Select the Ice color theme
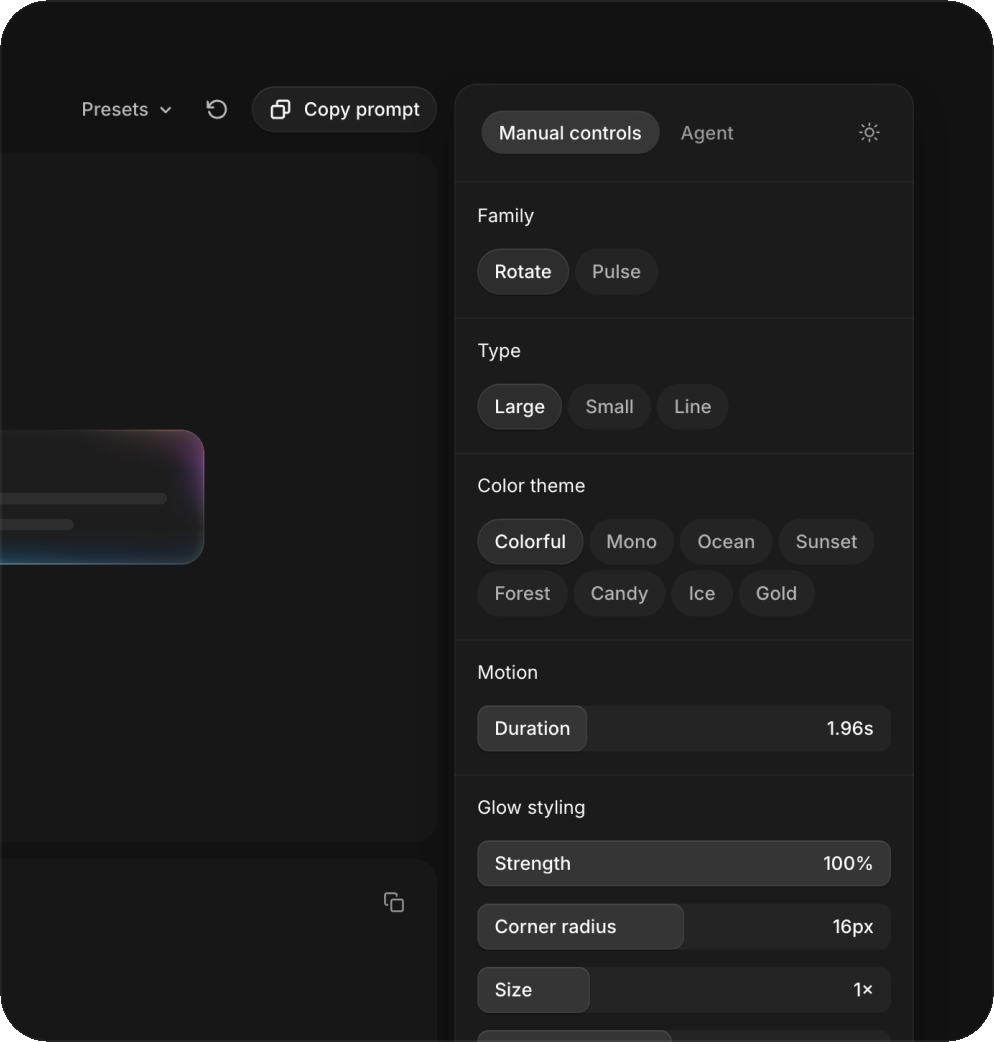 click(x=702, y=593)
